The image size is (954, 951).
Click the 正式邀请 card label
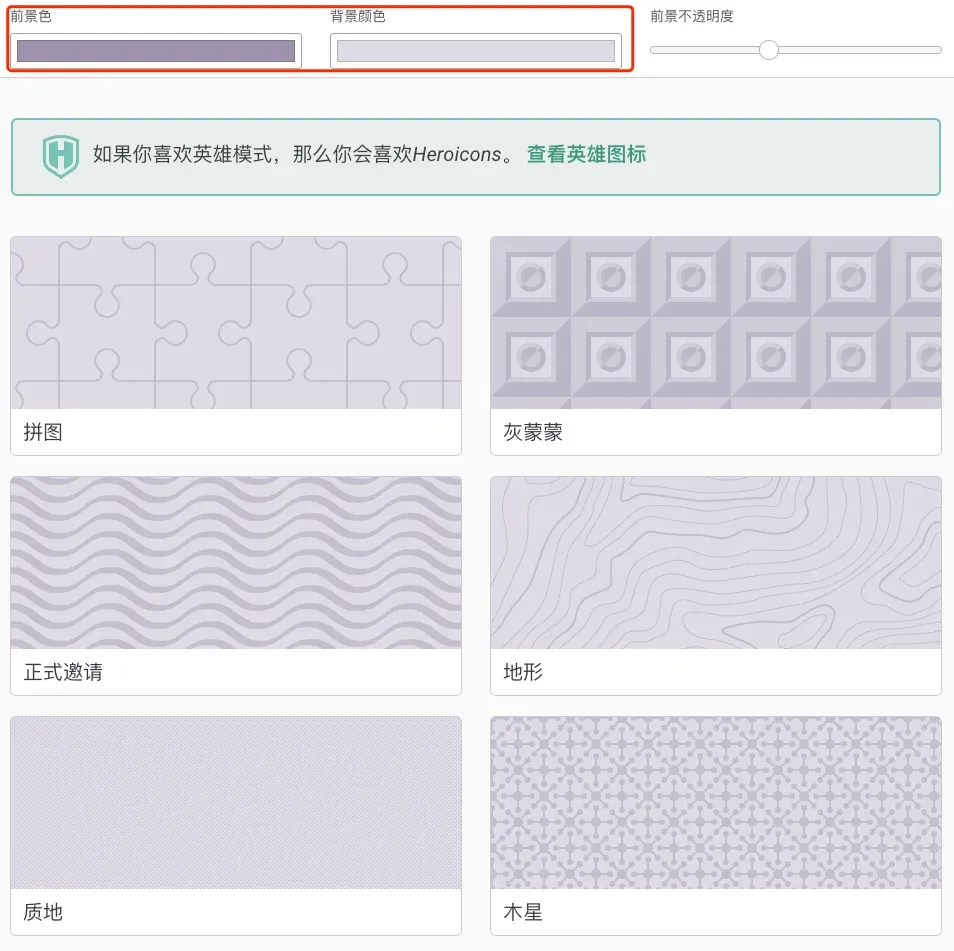[x=63, y=672]
